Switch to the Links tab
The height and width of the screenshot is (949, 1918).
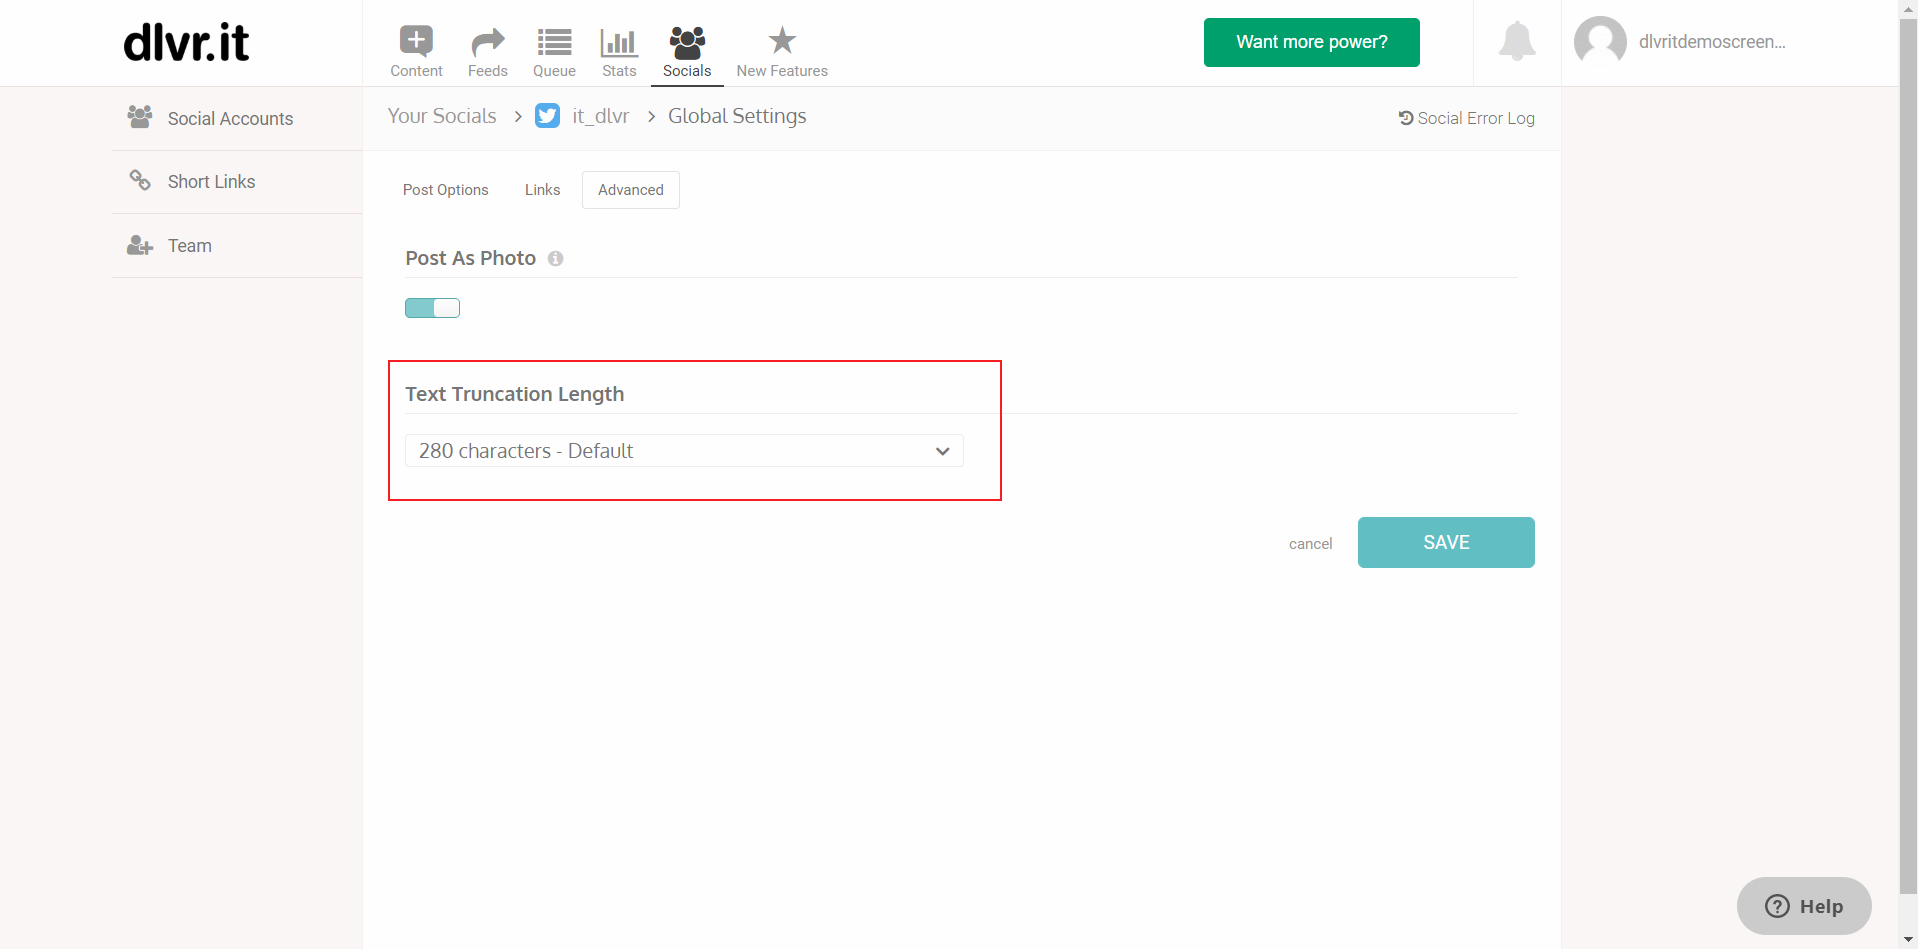542,190
